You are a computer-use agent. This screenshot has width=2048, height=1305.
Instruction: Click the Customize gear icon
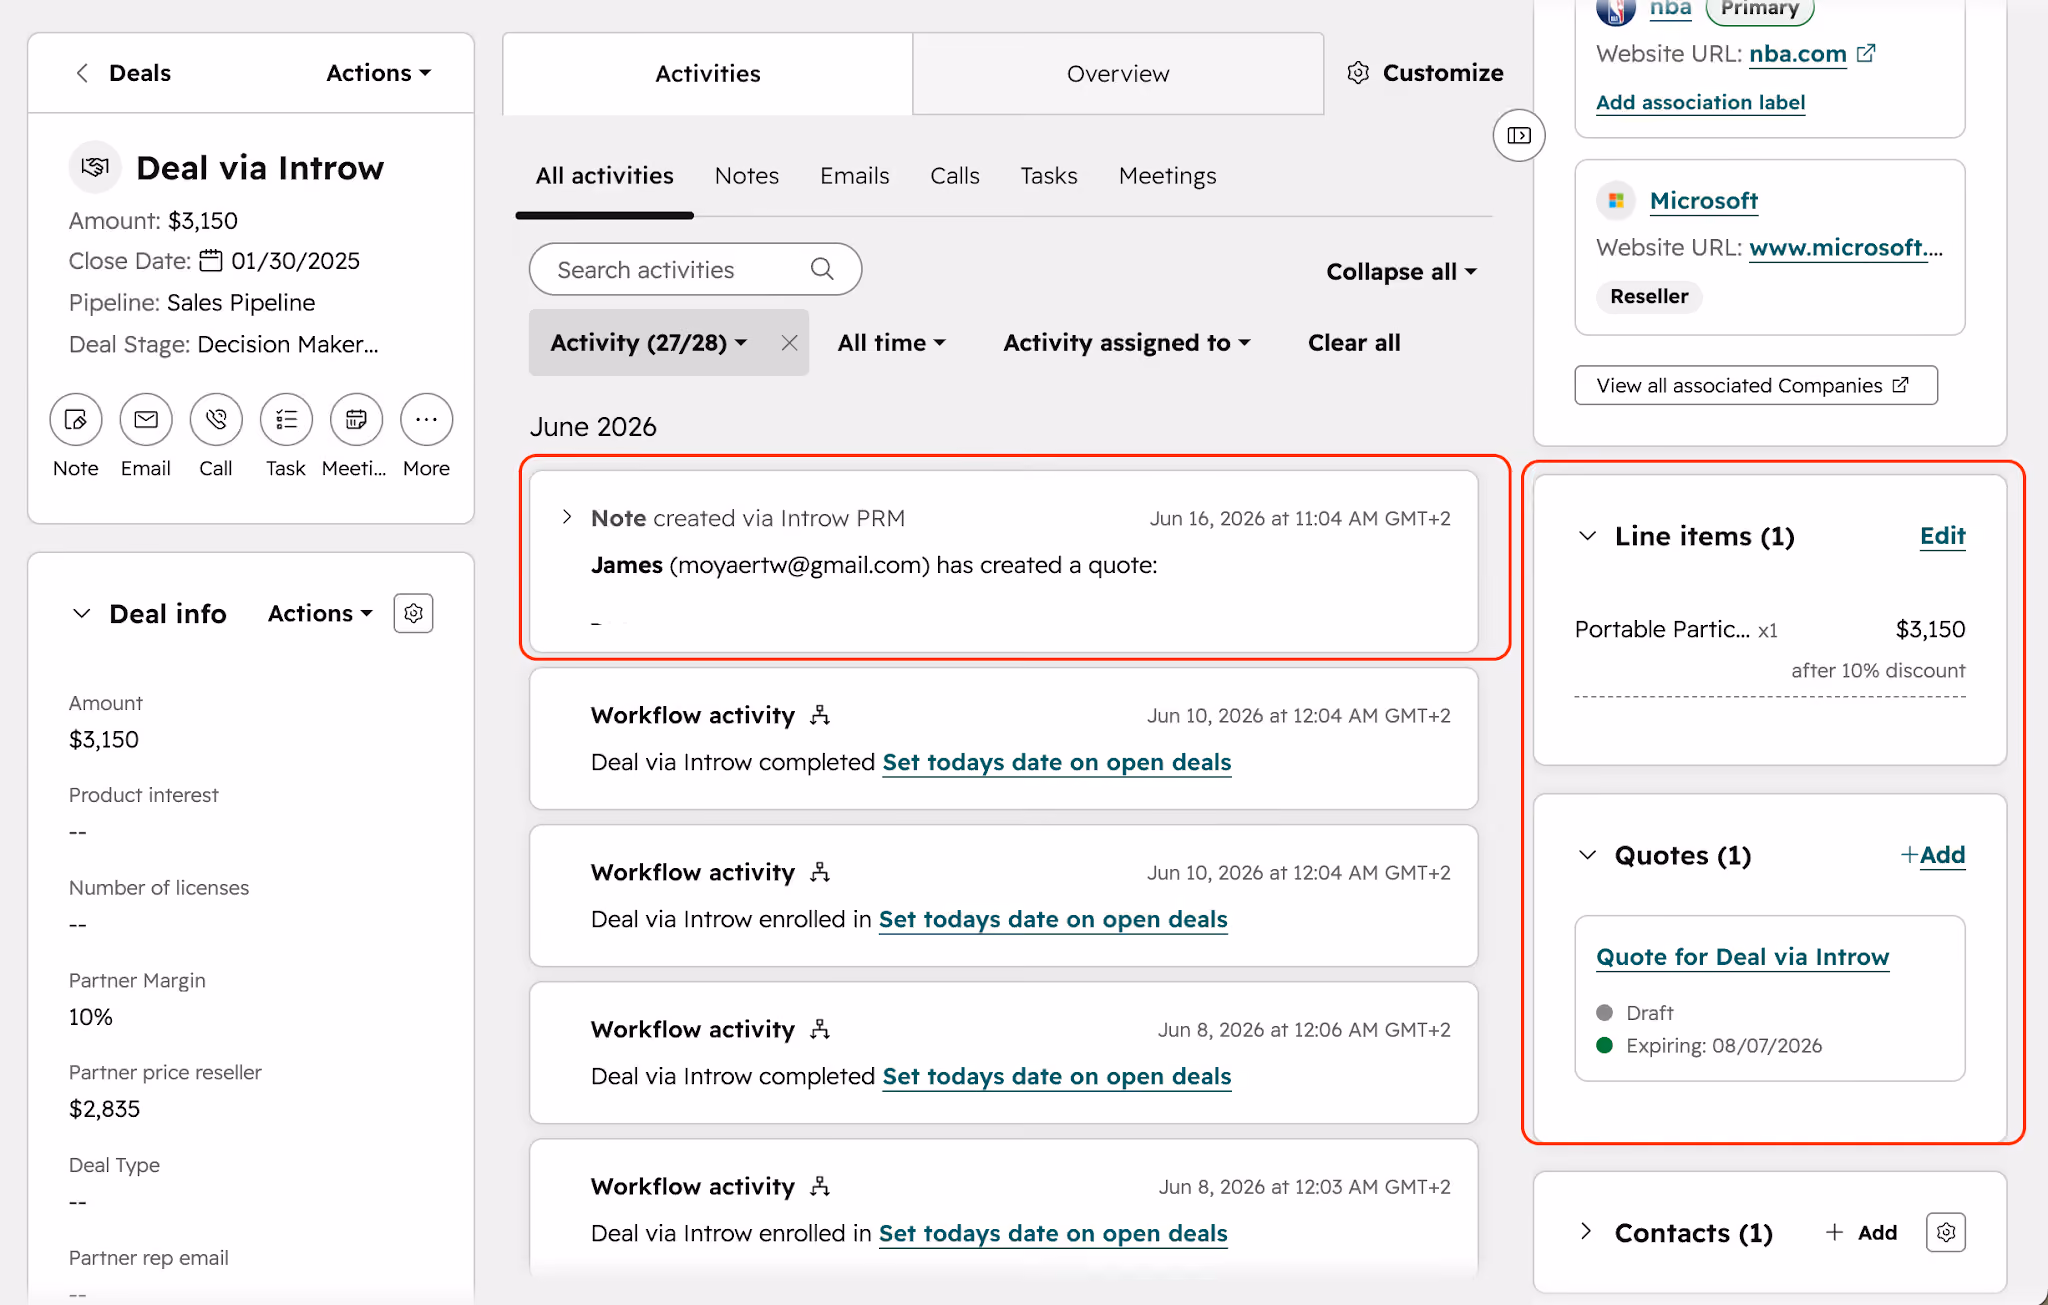pyautogui.click(x=1357, y=73)
